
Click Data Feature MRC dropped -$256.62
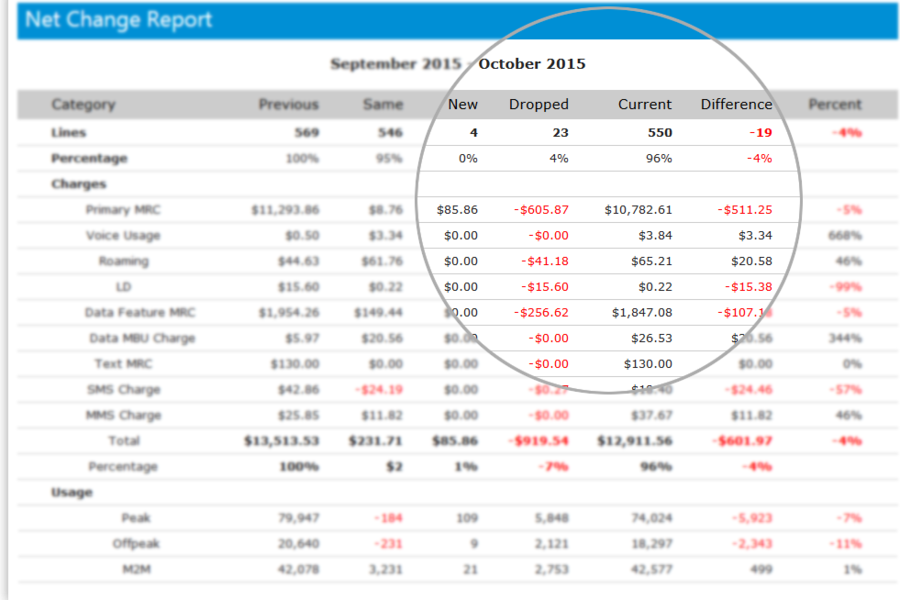[541, 312]
